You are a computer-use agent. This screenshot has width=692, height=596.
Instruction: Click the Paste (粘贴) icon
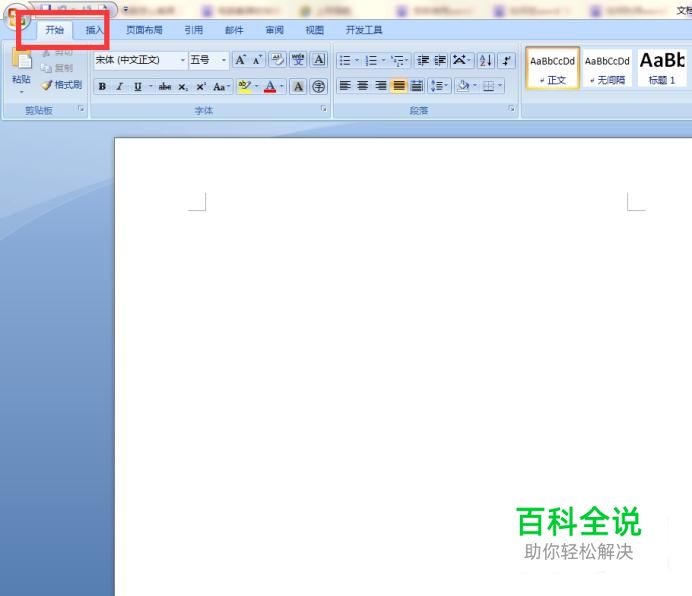[21, 60]
